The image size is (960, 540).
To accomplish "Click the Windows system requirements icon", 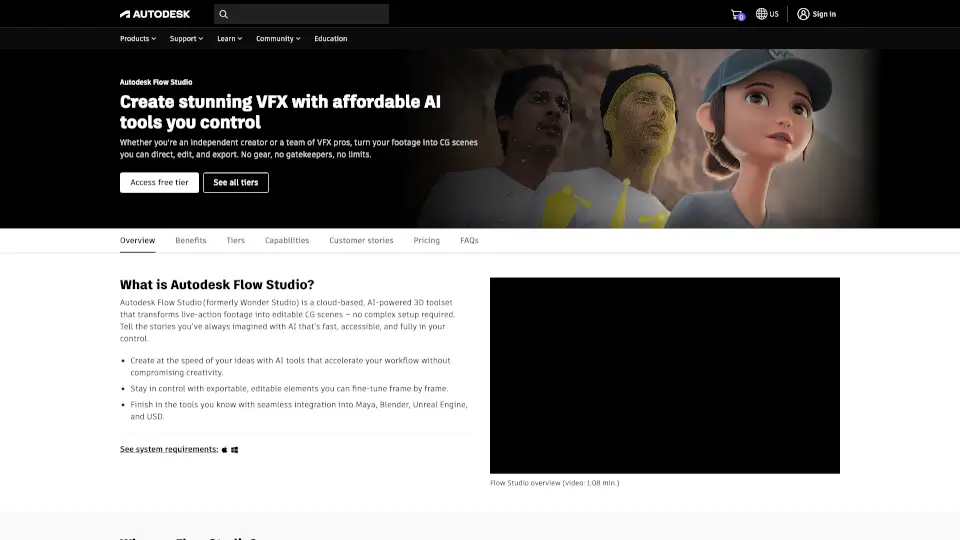I will (234, 449).
